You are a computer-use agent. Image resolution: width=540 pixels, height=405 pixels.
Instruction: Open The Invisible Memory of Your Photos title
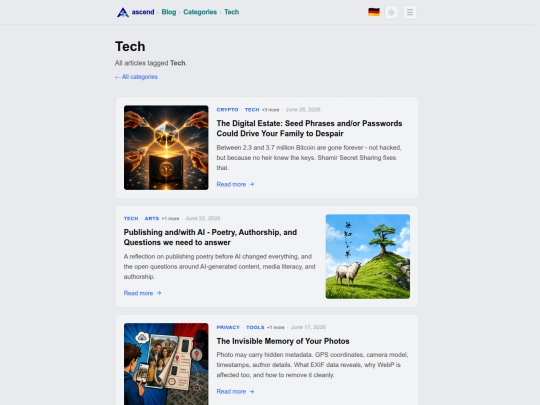pyautogui.click(x=283, y=341)
